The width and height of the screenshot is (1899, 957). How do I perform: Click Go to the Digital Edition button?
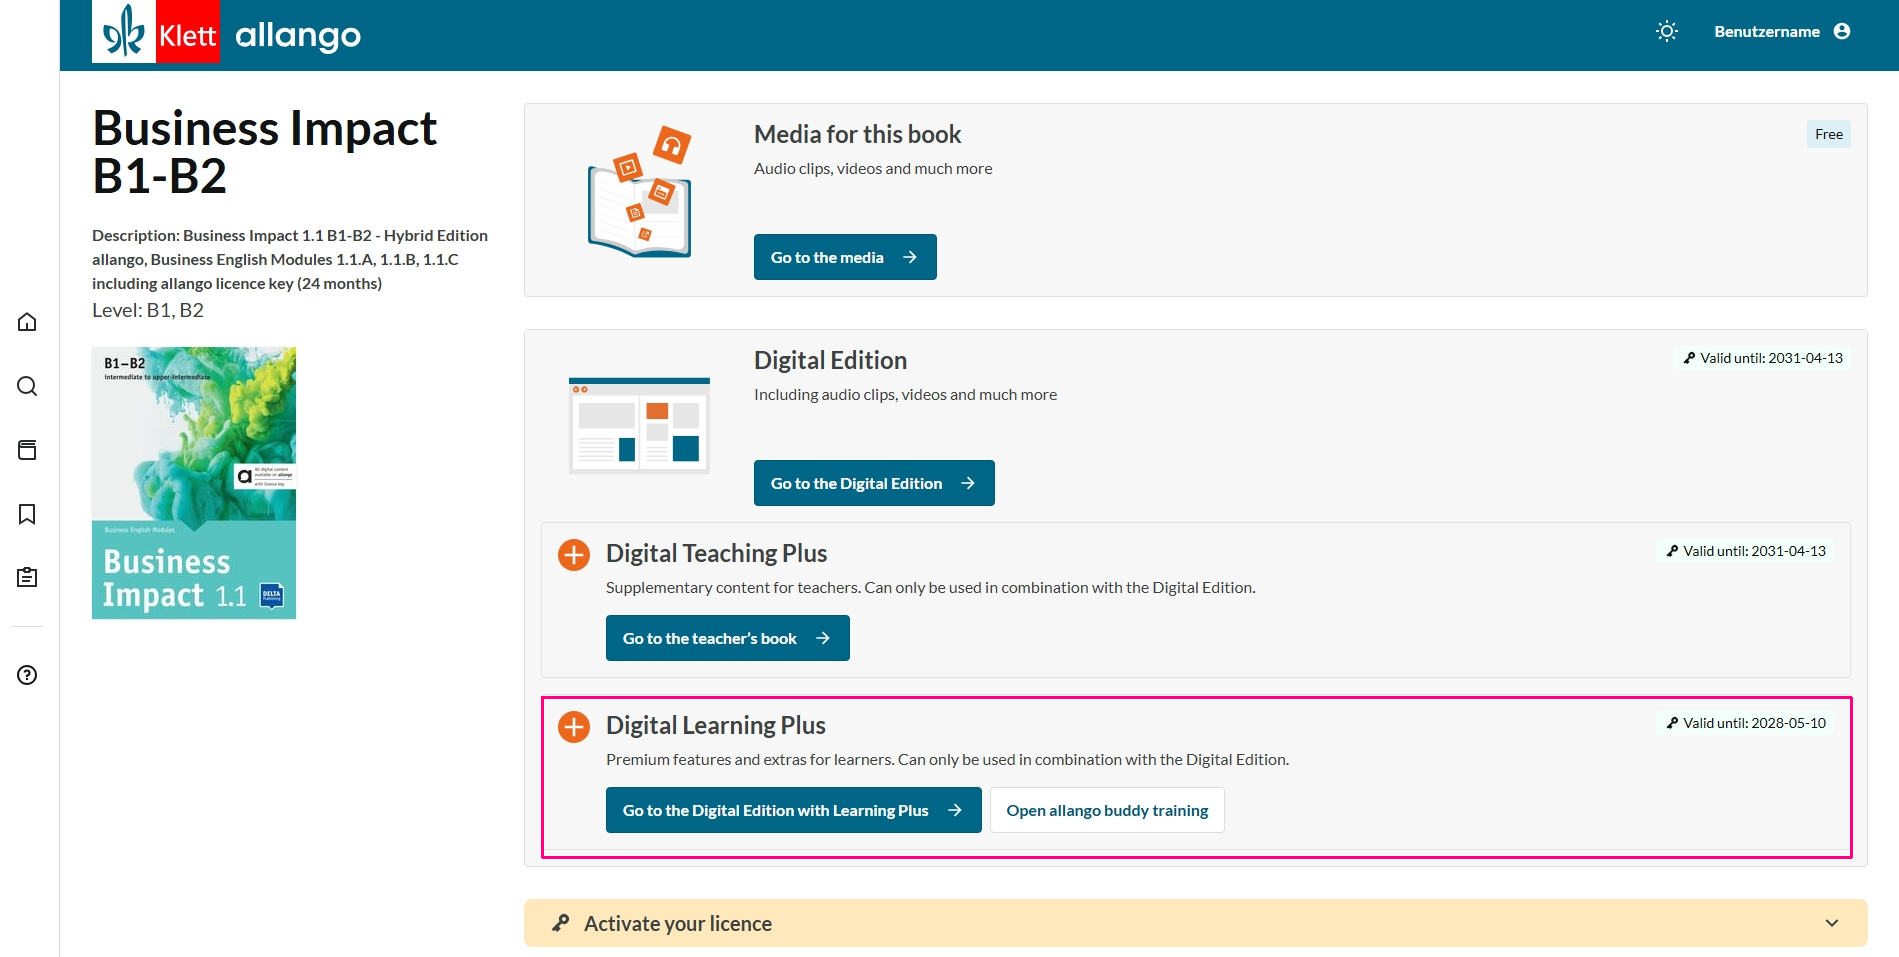[x=873, y=483]
